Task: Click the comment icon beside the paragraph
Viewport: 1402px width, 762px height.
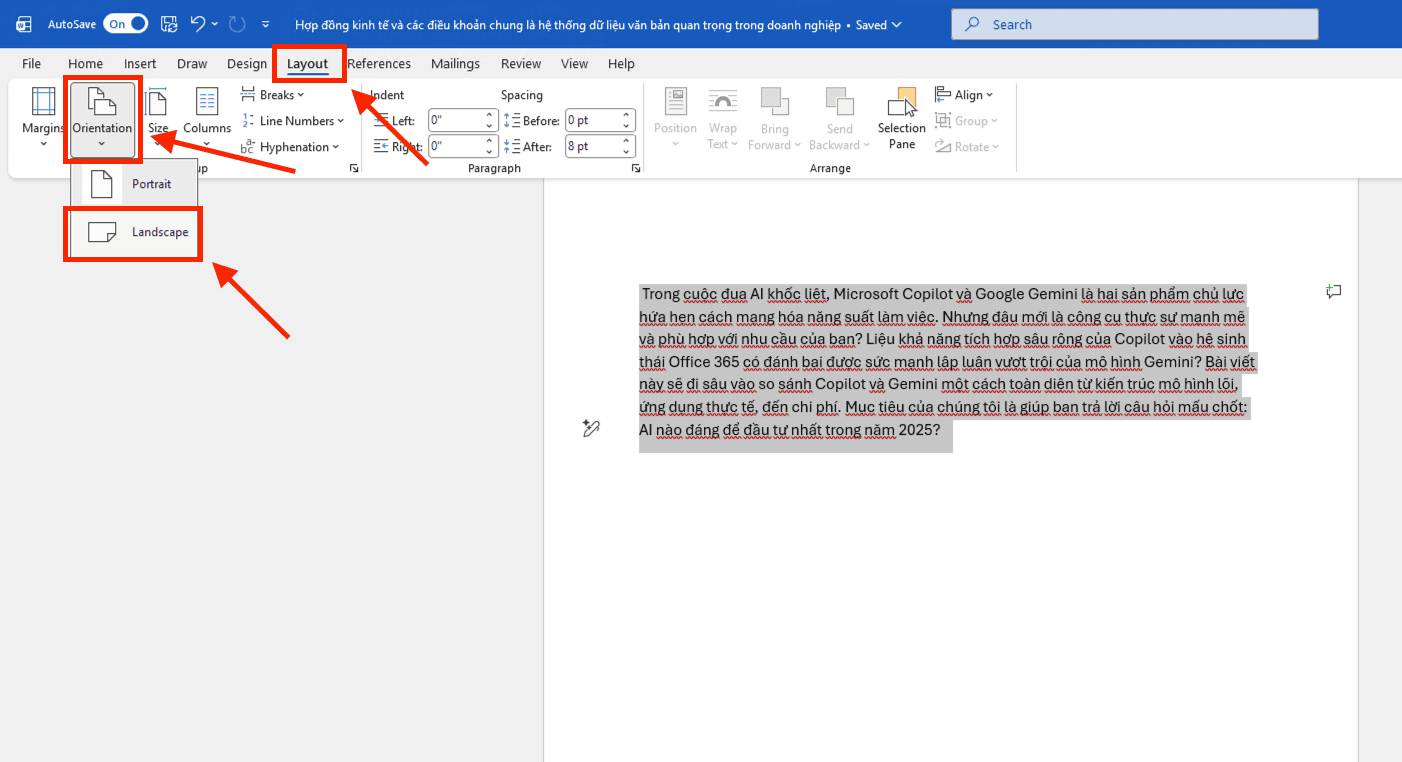Action: 1333,292
